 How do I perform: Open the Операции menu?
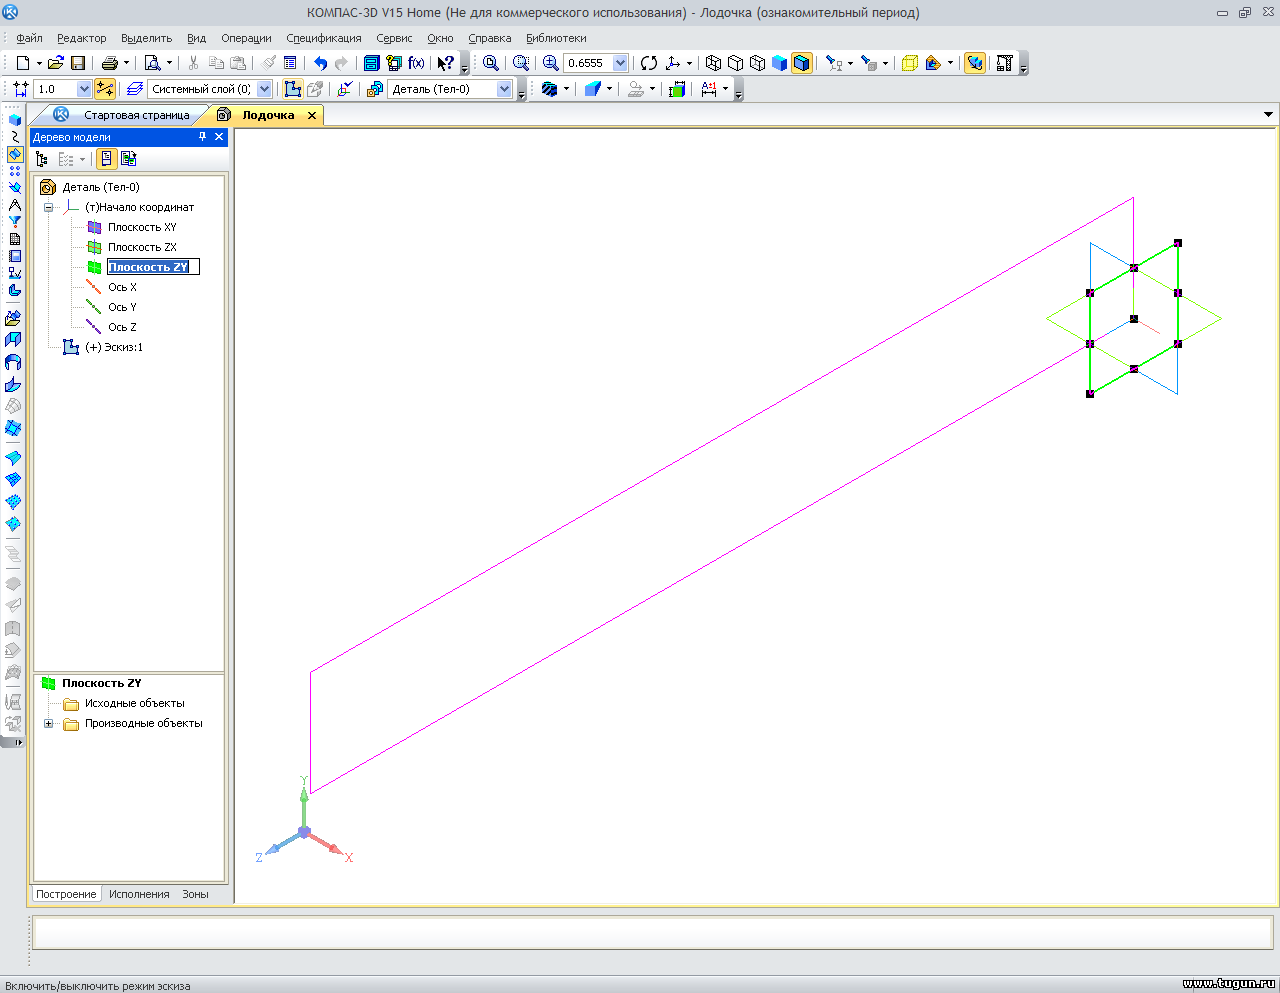(246, 38)
